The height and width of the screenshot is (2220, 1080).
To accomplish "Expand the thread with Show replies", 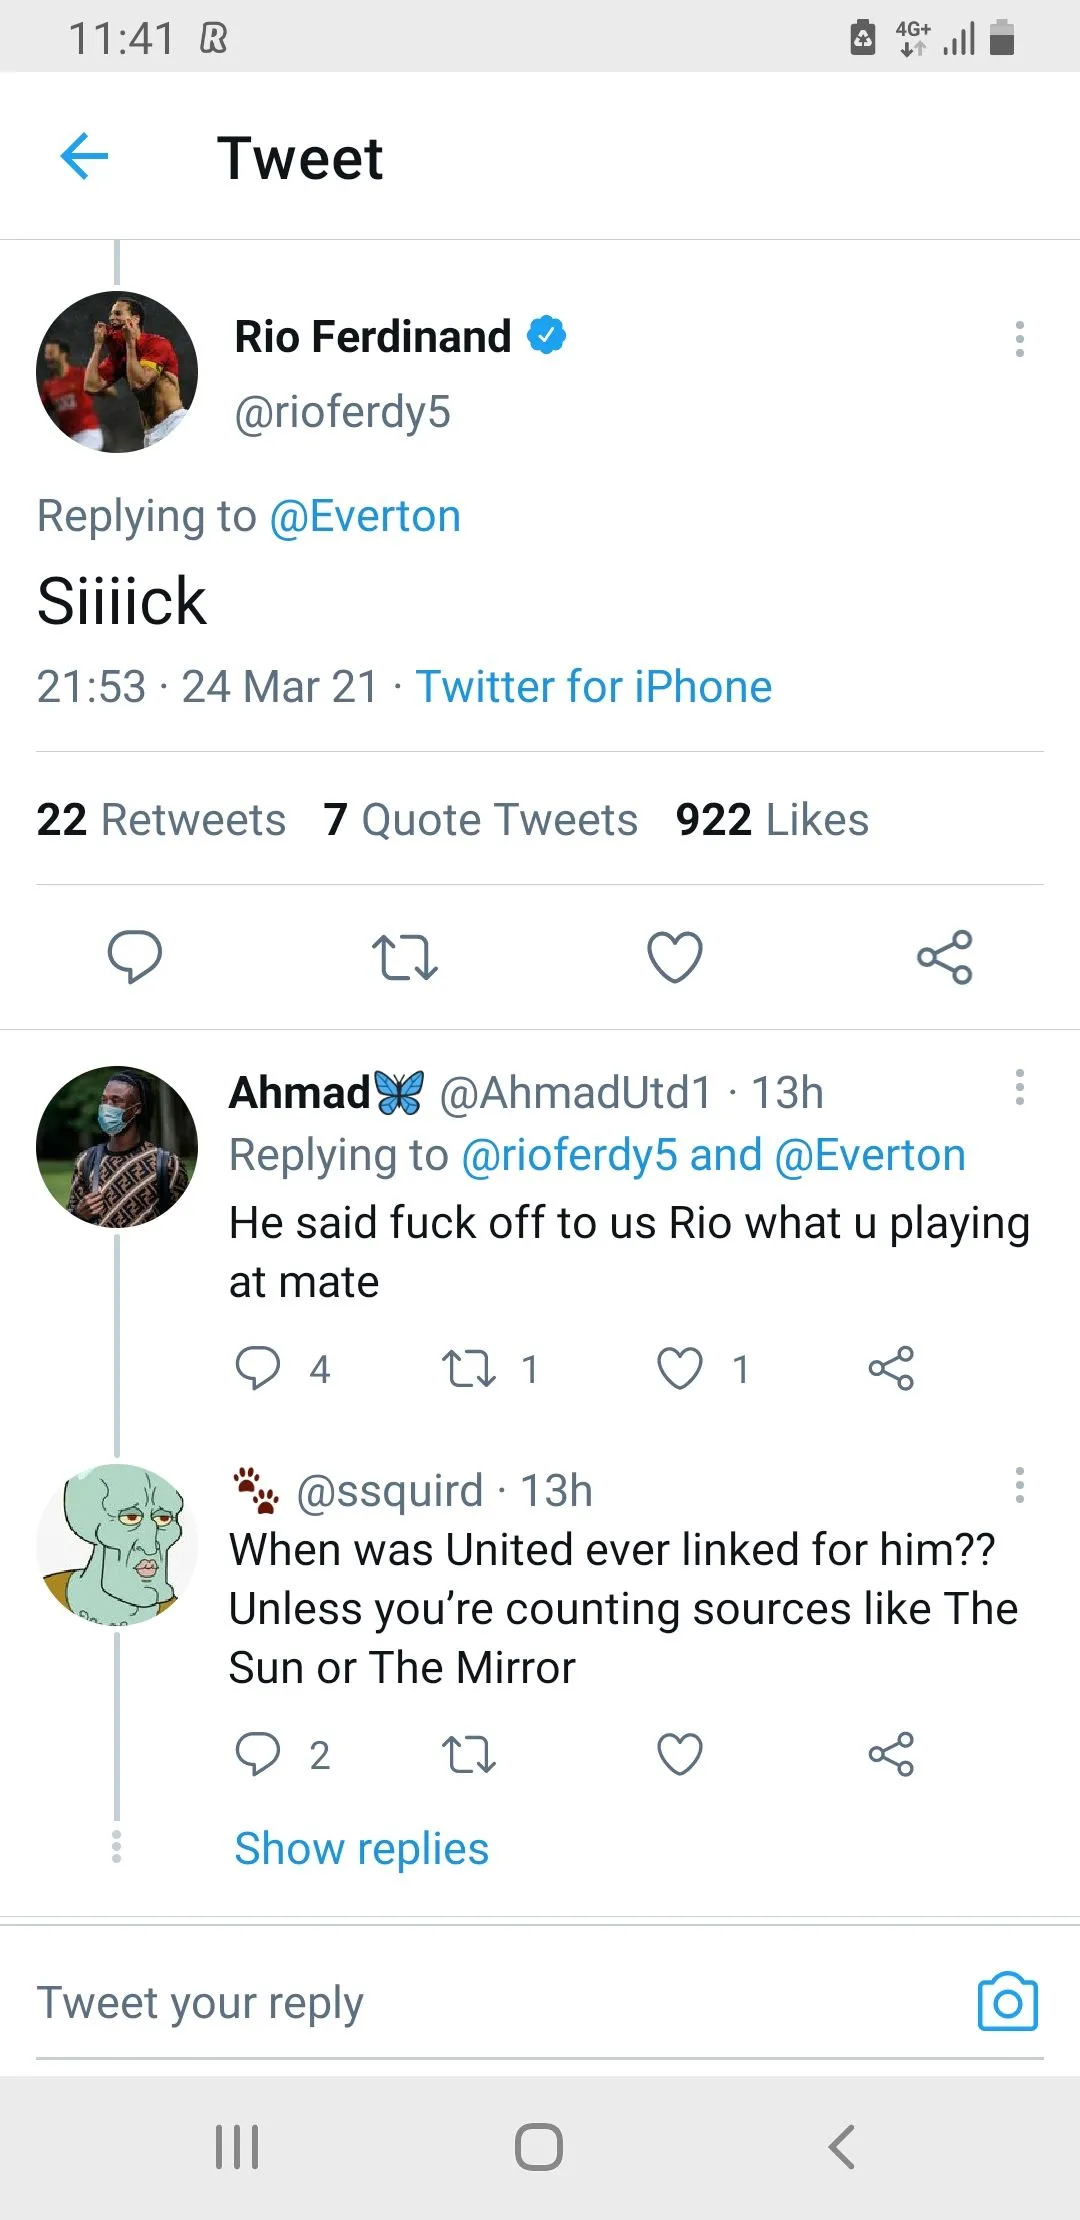I will (x=361, y=1849).
